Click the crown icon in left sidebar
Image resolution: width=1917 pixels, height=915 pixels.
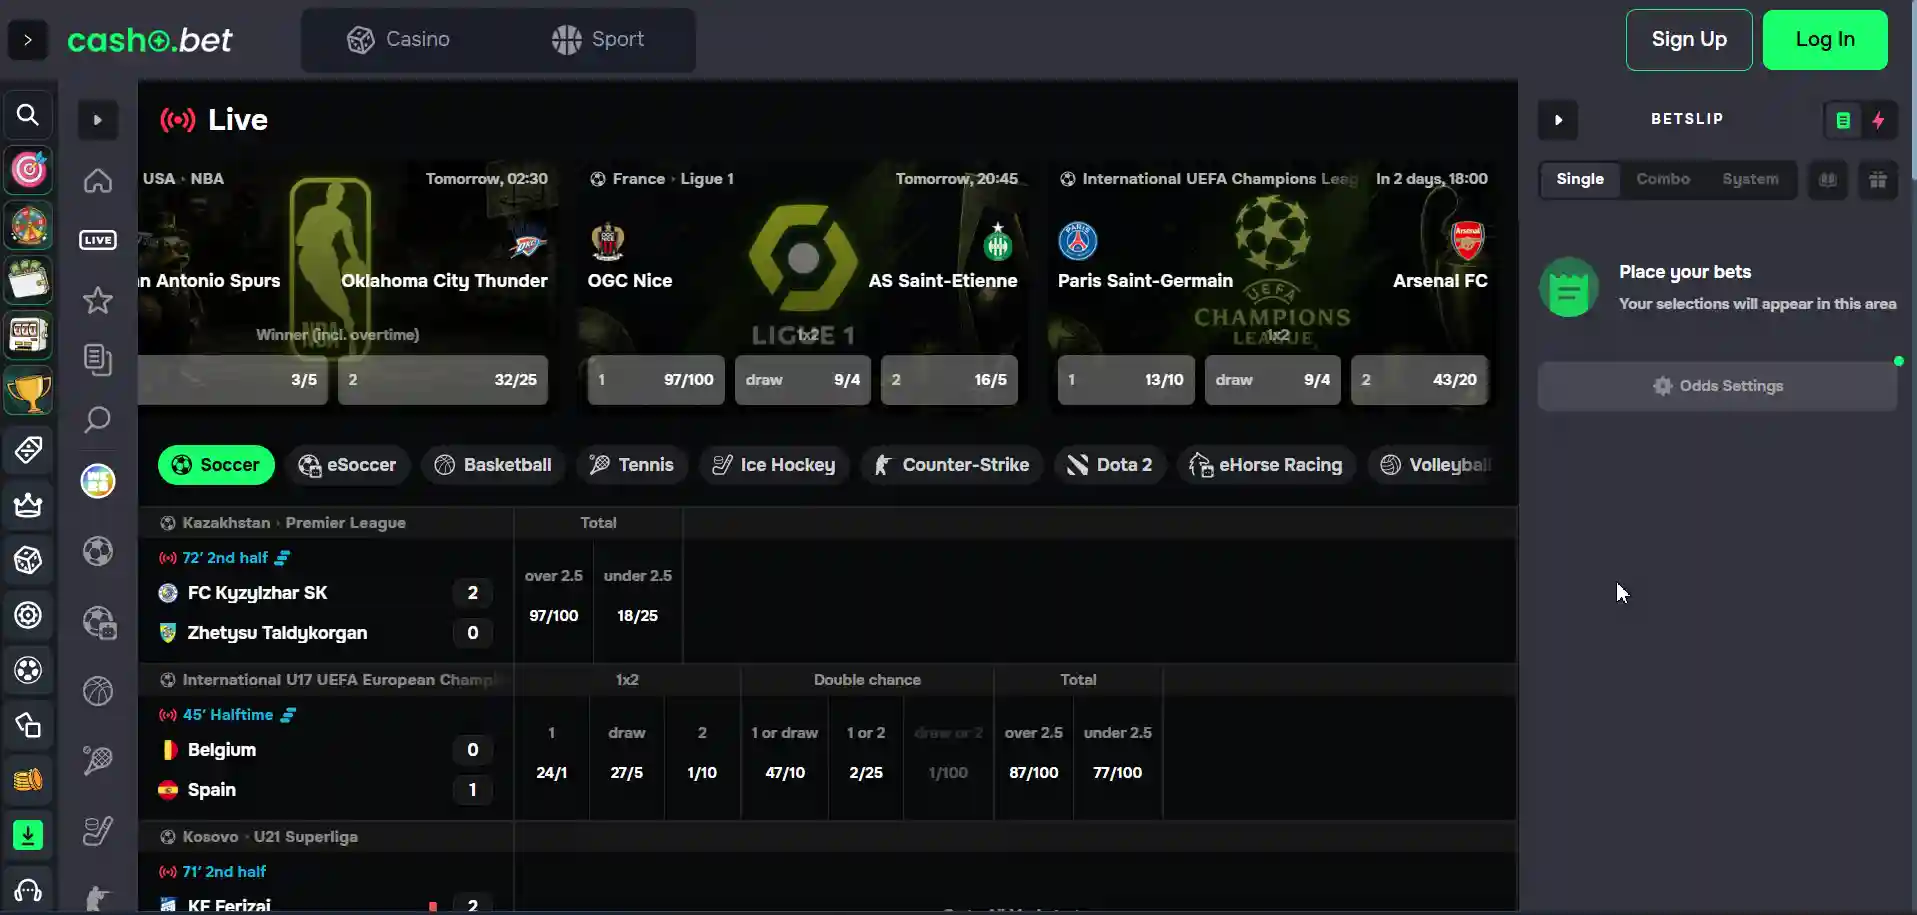28,505
